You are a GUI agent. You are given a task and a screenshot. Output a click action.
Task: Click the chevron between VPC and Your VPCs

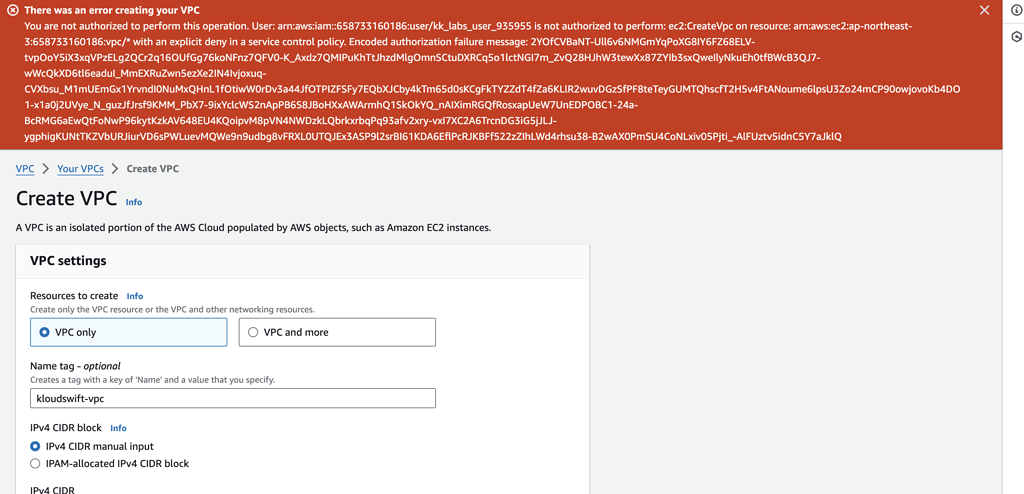45,169
